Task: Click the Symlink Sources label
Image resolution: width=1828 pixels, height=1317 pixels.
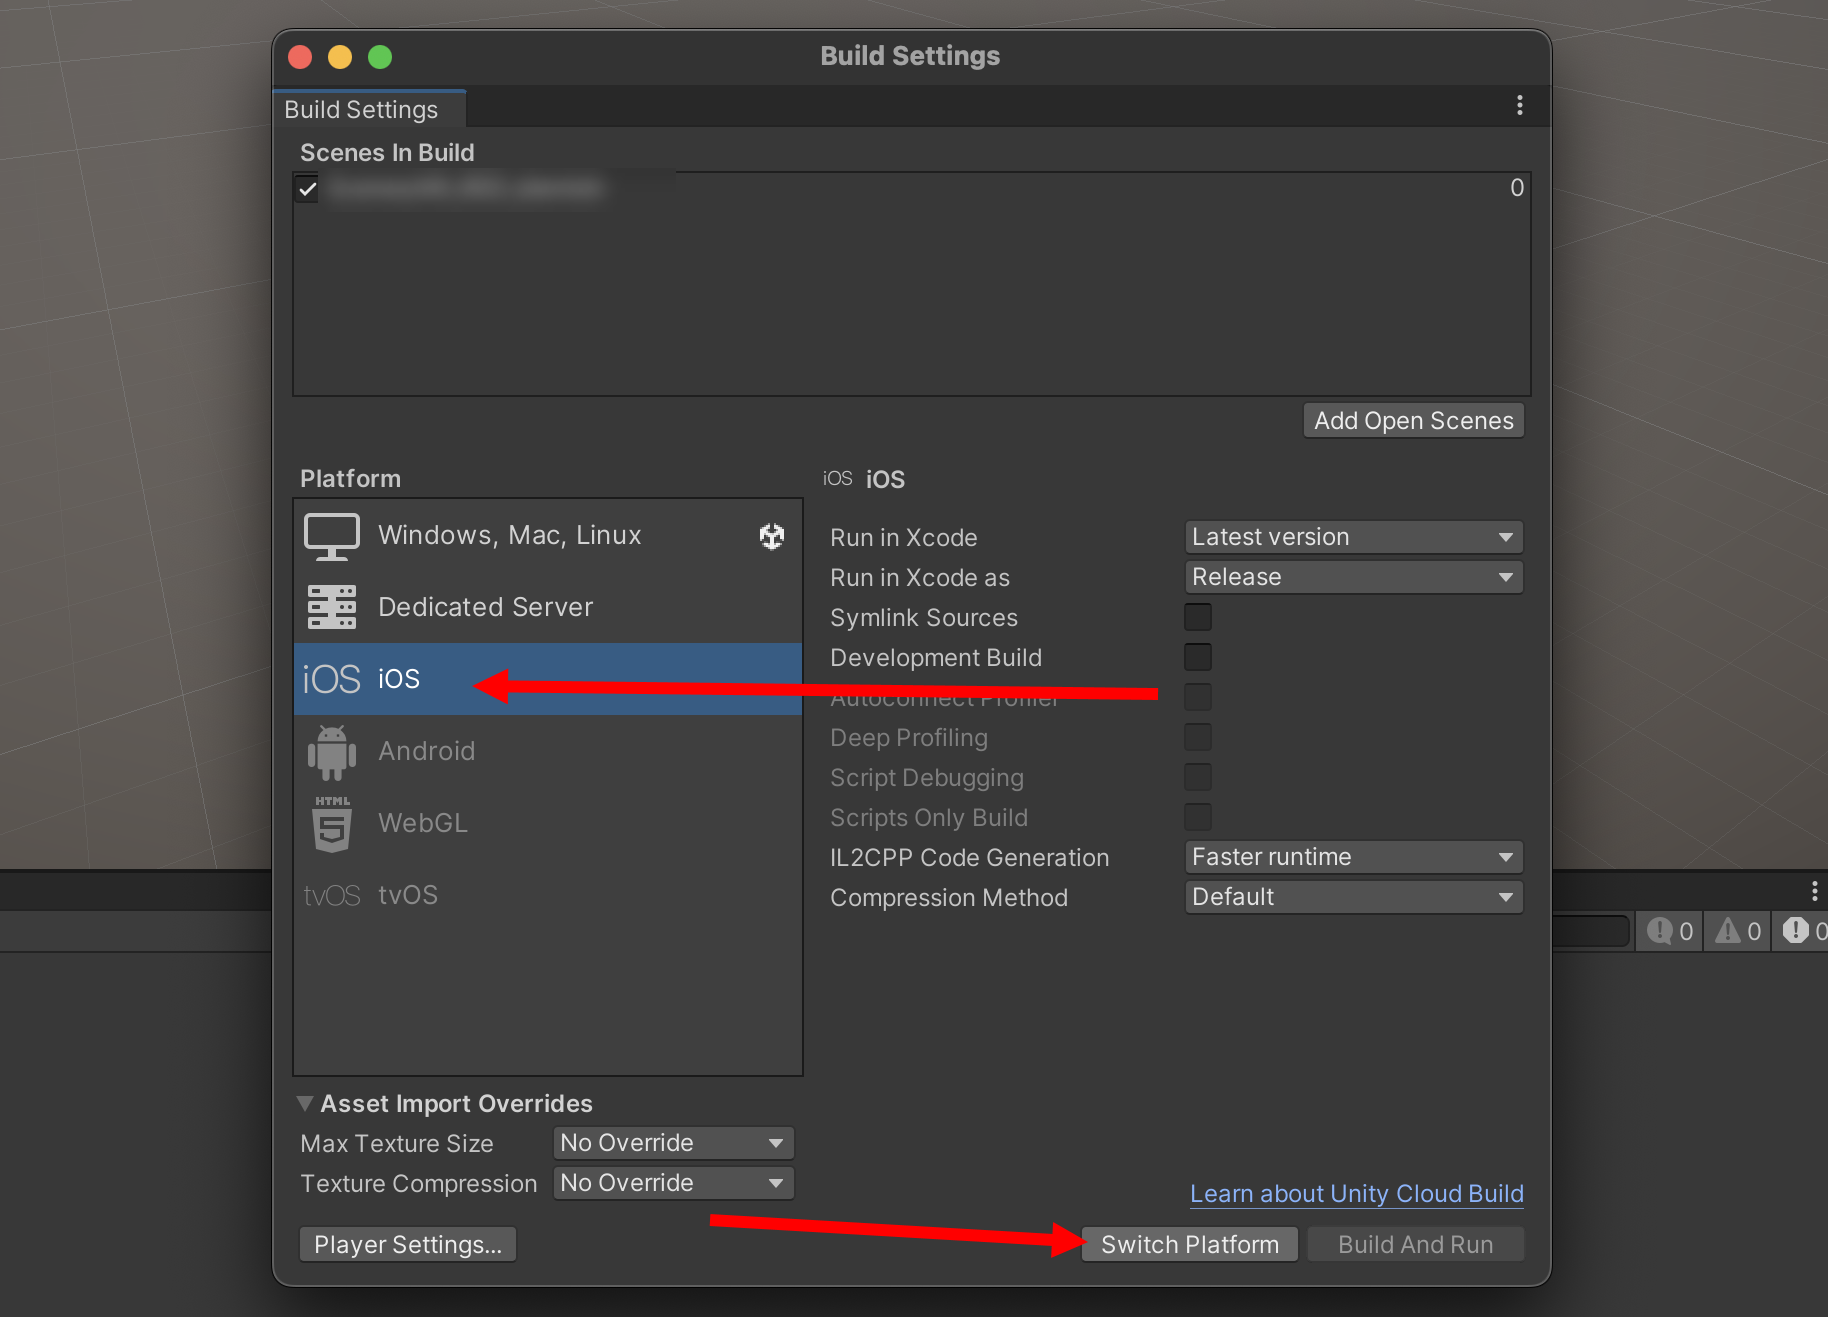Action: pos(924,618)
